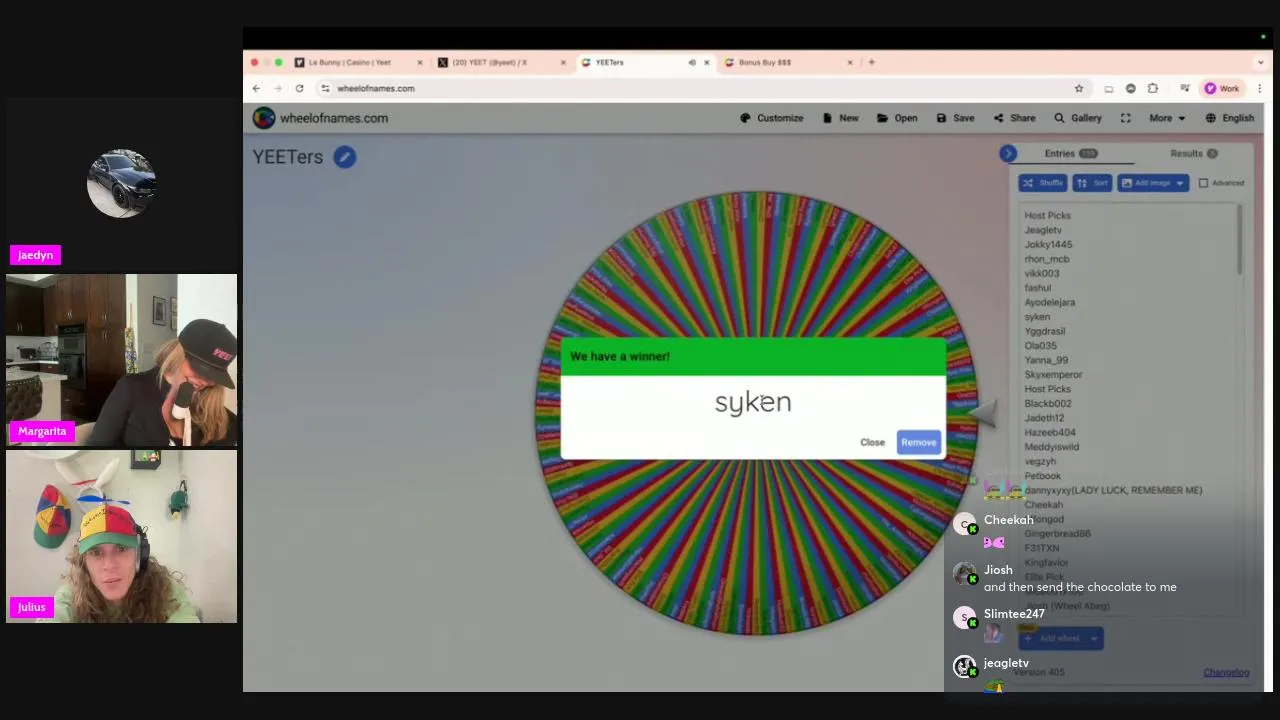Enable the Advanced checkbox
This screenshot has height=720, width=1280.
click(1203, 183)
